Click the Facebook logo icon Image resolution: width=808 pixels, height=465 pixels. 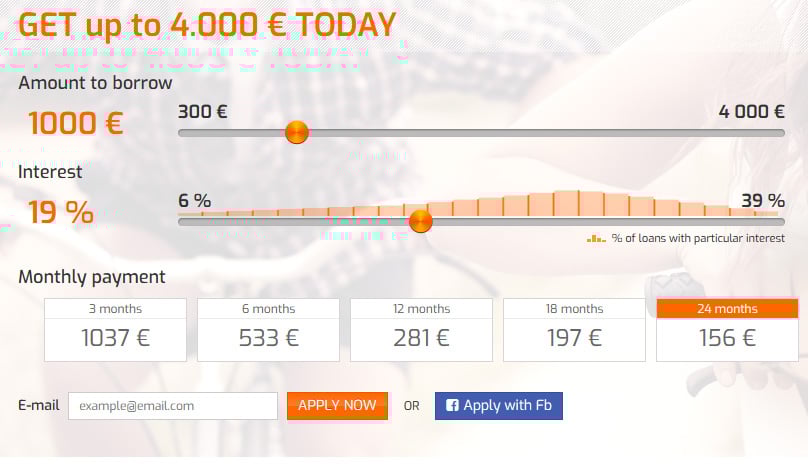click(452, 405)
